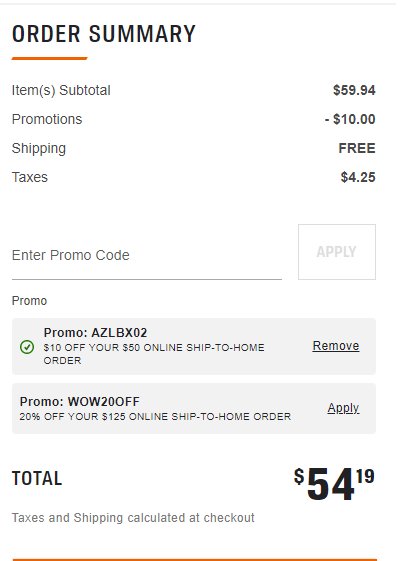Click the 20% off $125 order description
The height and width of the screenshot is (561, 400).
155,417
